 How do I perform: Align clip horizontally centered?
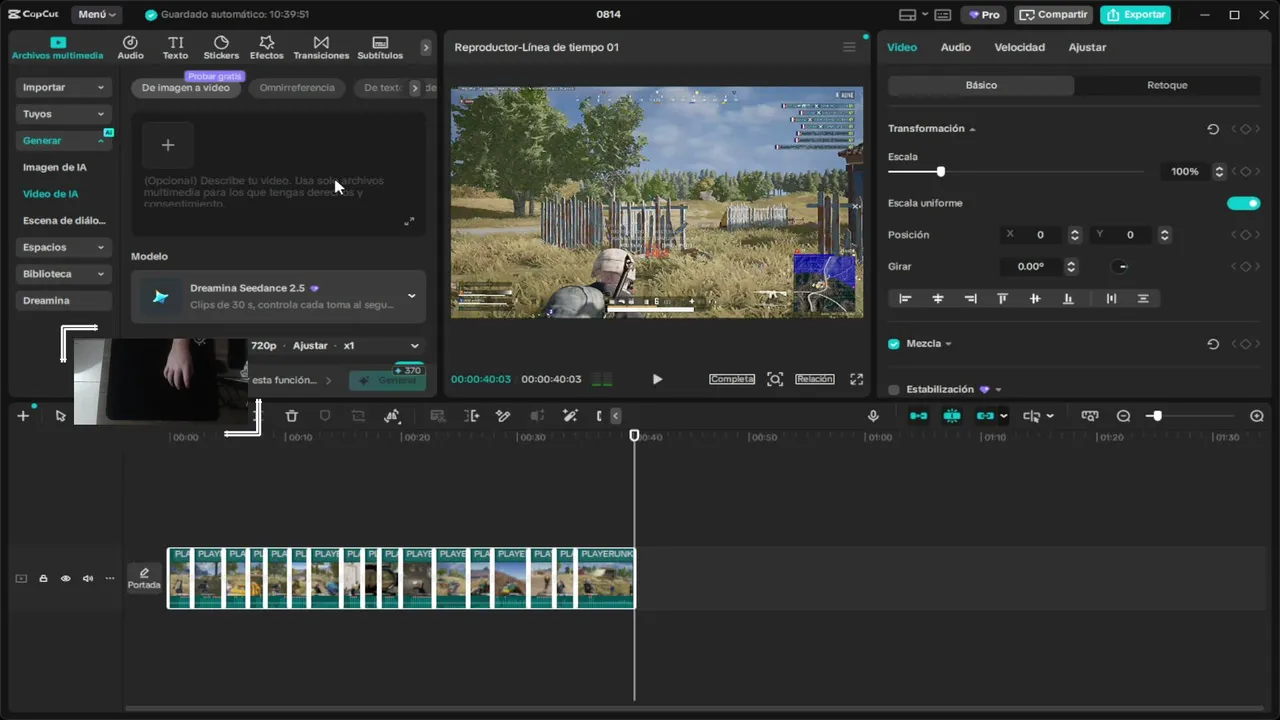[x=938, y=298]
